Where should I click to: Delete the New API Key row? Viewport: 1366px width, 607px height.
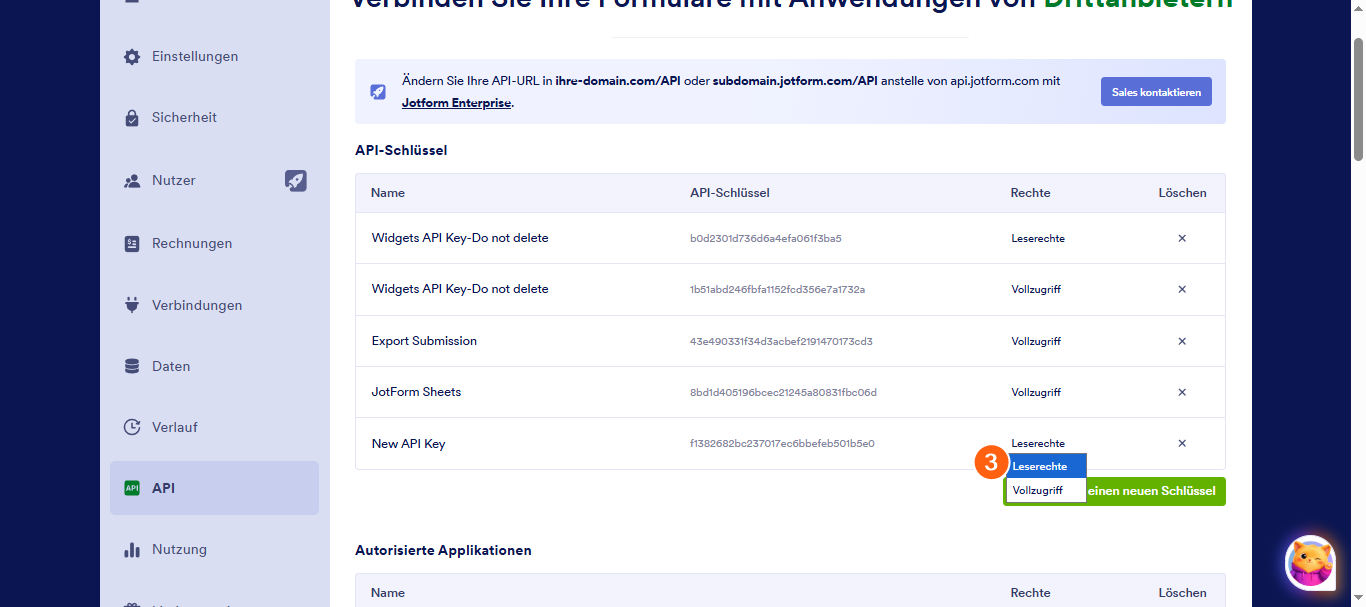click(x=1182, y=443)
